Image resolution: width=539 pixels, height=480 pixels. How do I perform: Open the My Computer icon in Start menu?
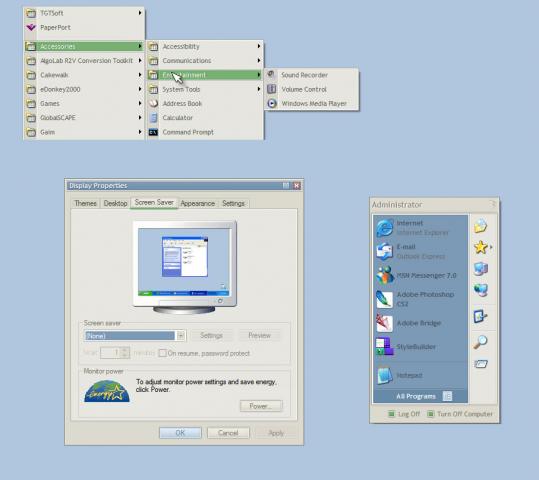481,269
